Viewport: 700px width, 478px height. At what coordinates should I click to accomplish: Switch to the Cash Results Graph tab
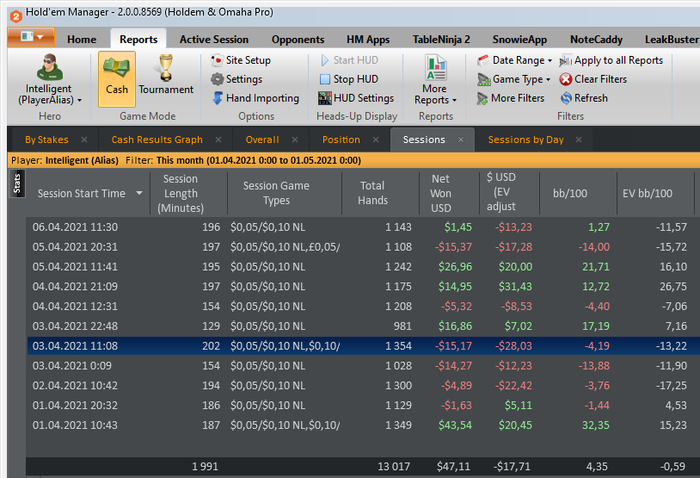(x=157, y=140)
